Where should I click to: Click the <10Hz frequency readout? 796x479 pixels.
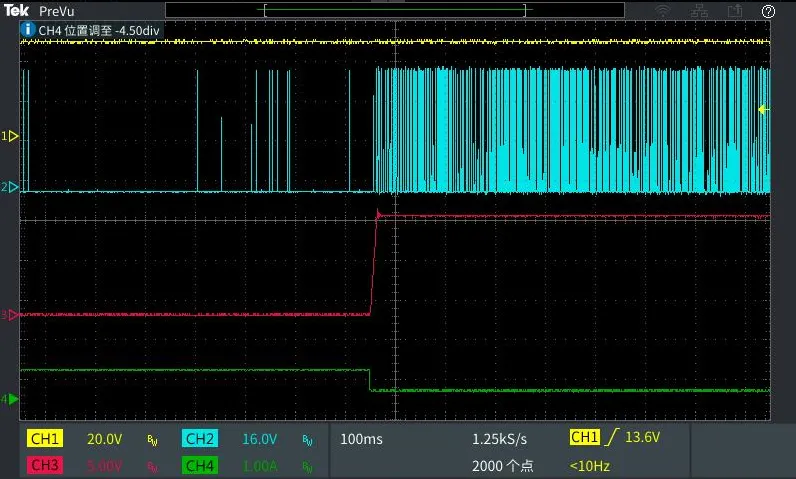coord(590,465)
